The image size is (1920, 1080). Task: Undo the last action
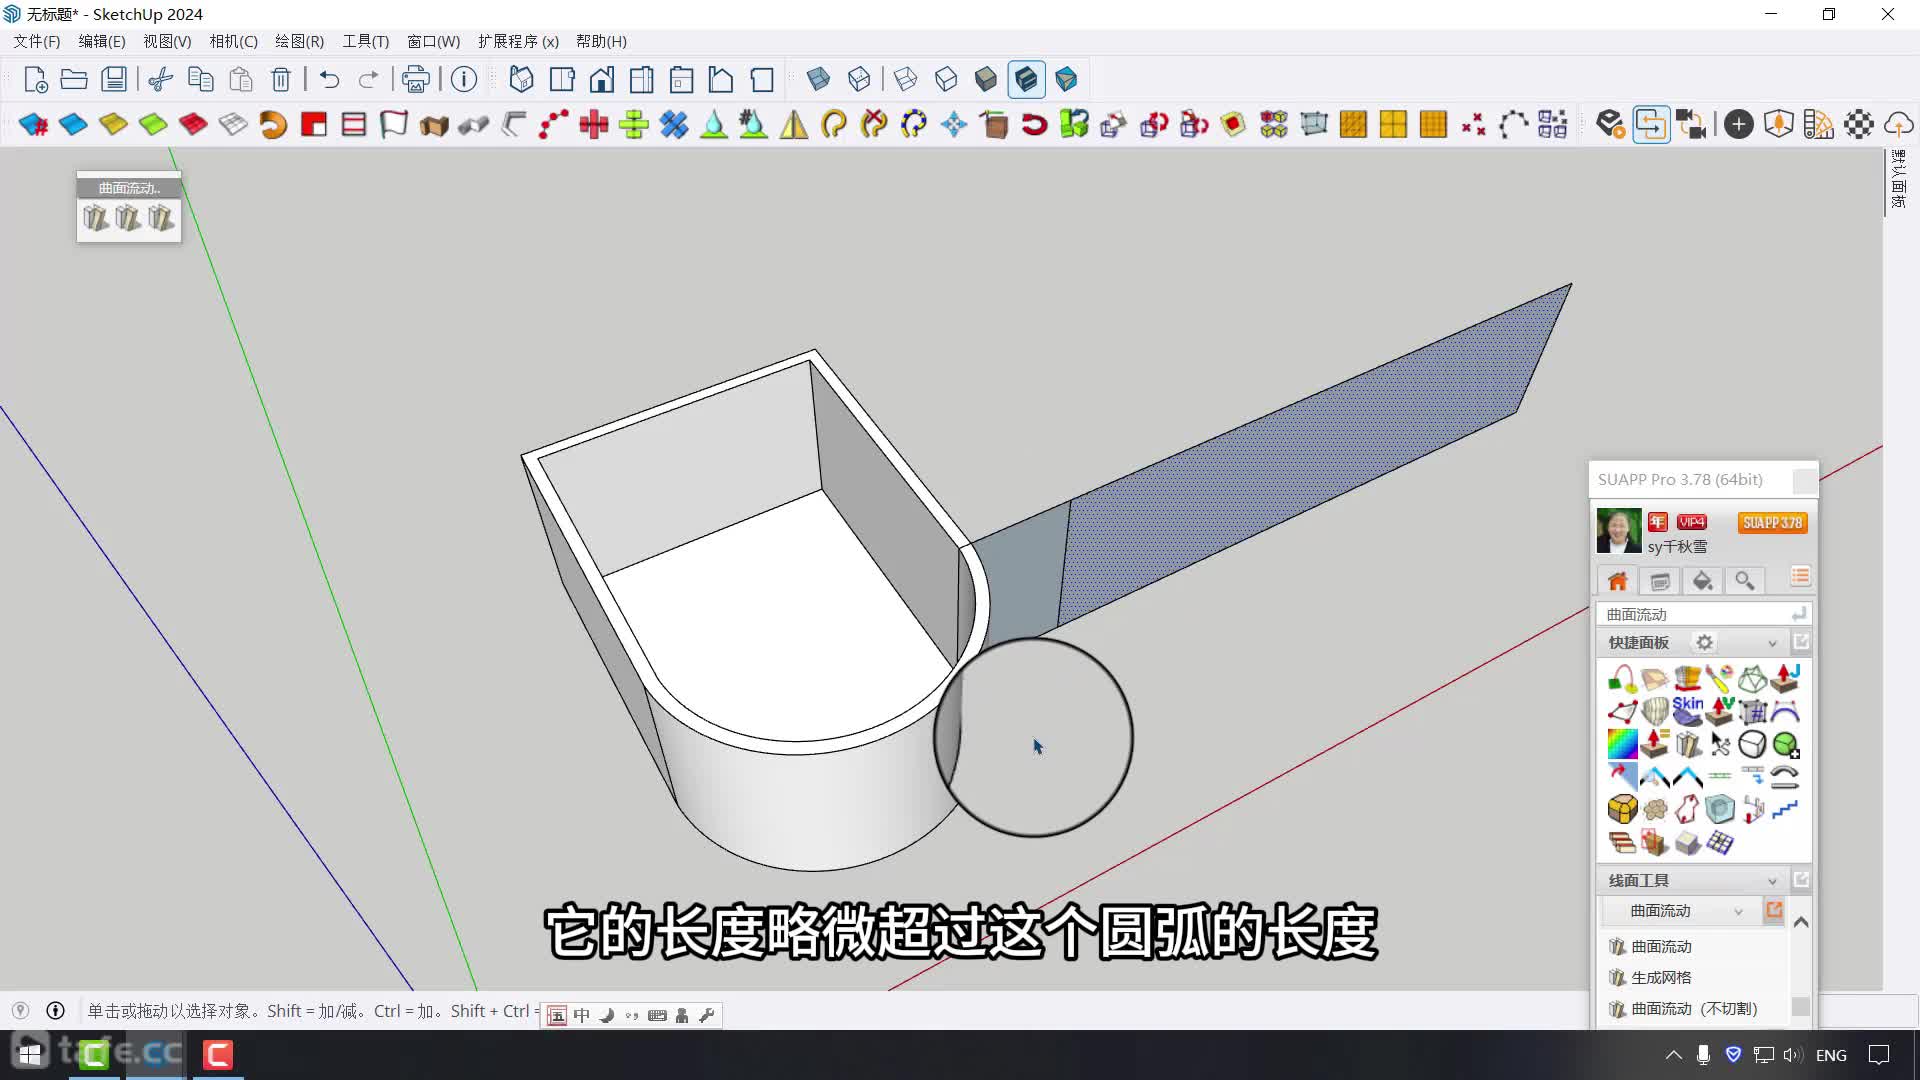(329, 79)
